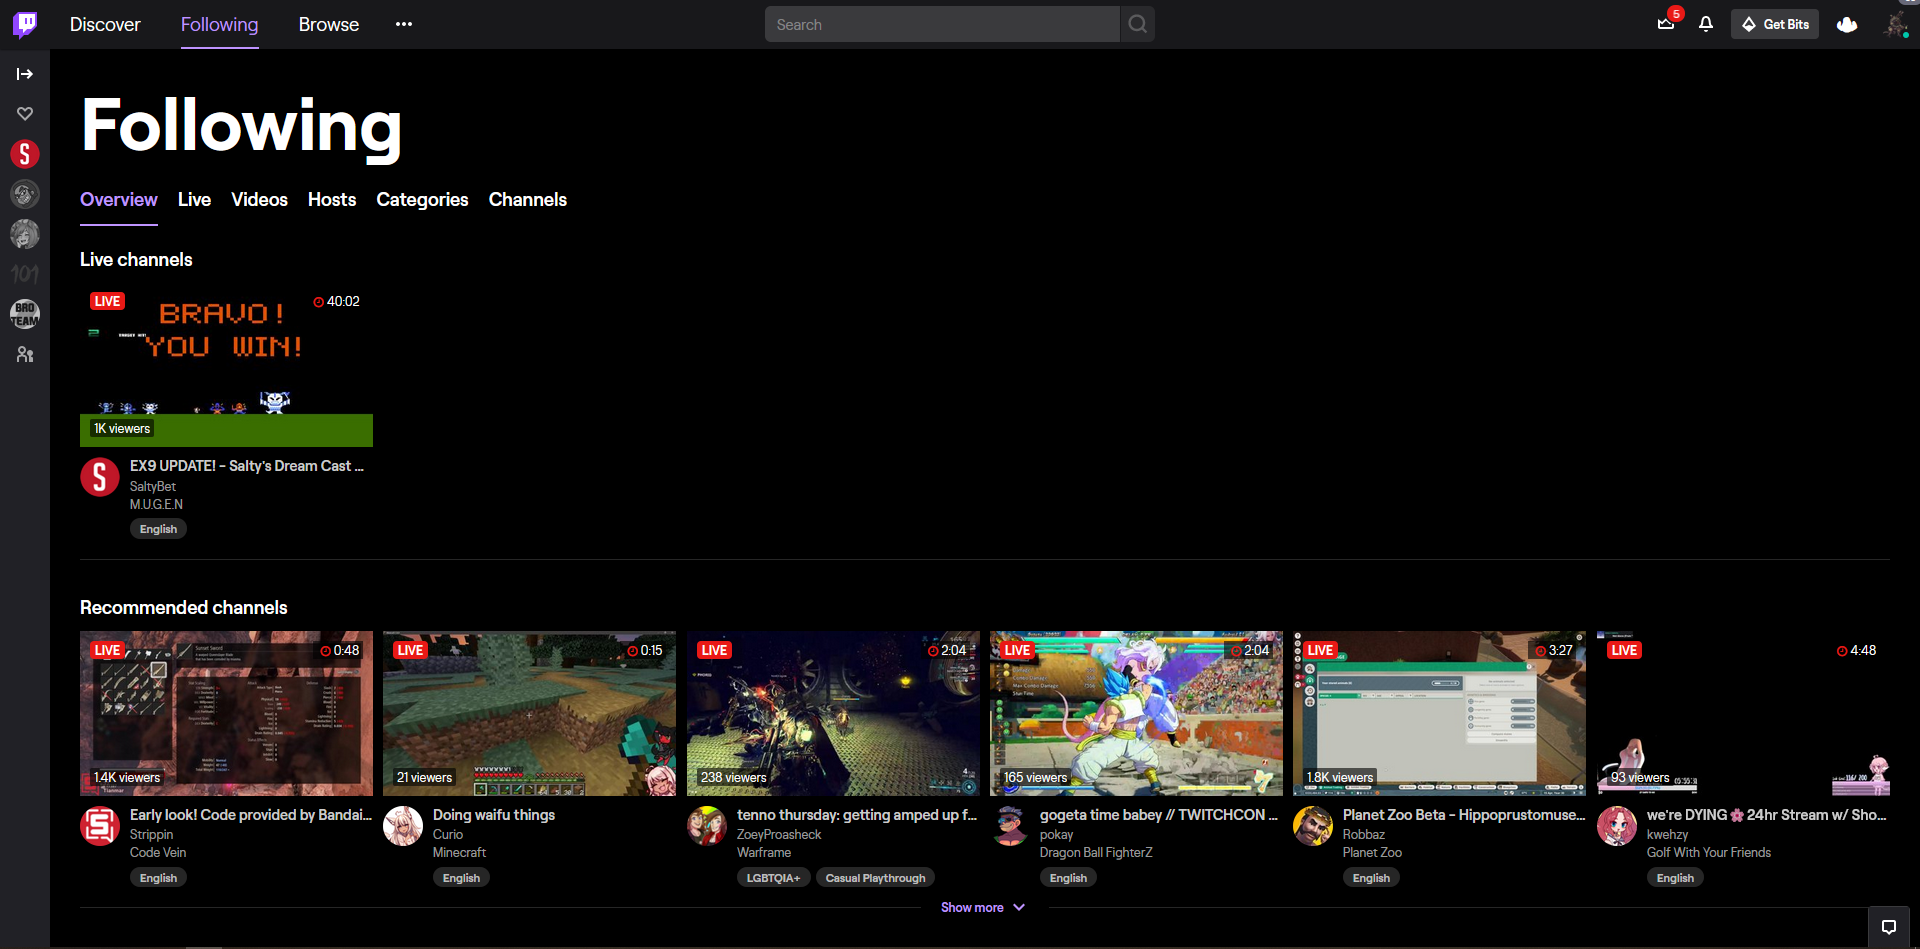This screenshot has width=1920, height=949.
Task: Switch to the Categories tab
Action: 422,199
